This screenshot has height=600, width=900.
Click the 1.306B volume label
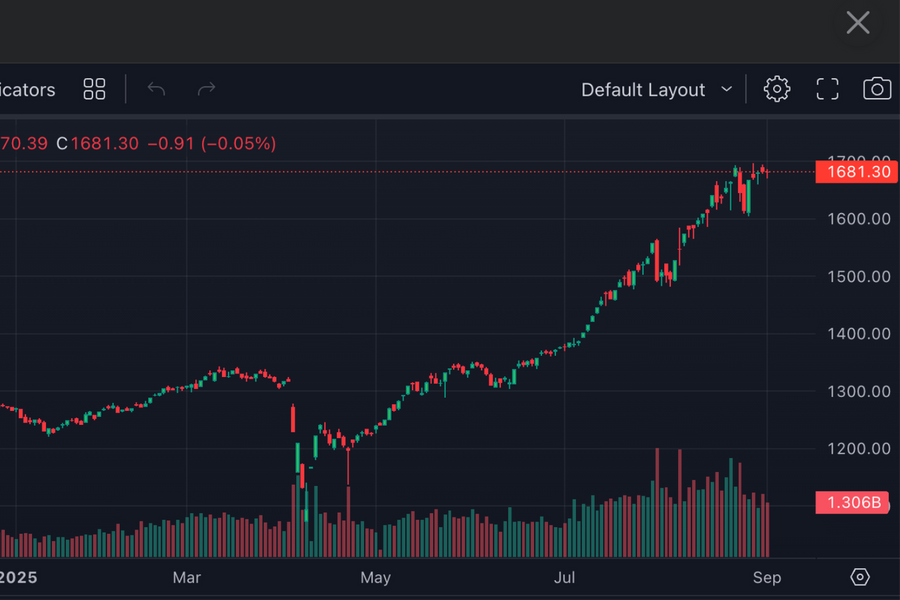(x=855, y=503)
